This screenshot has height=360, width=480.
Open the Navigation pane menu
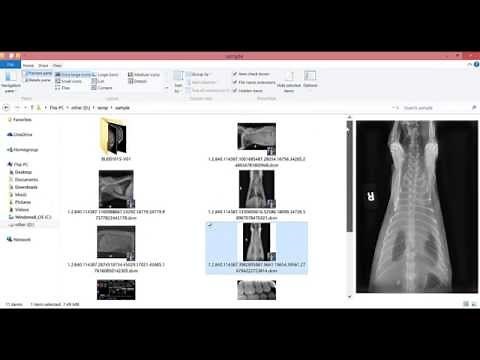point(10,81)
